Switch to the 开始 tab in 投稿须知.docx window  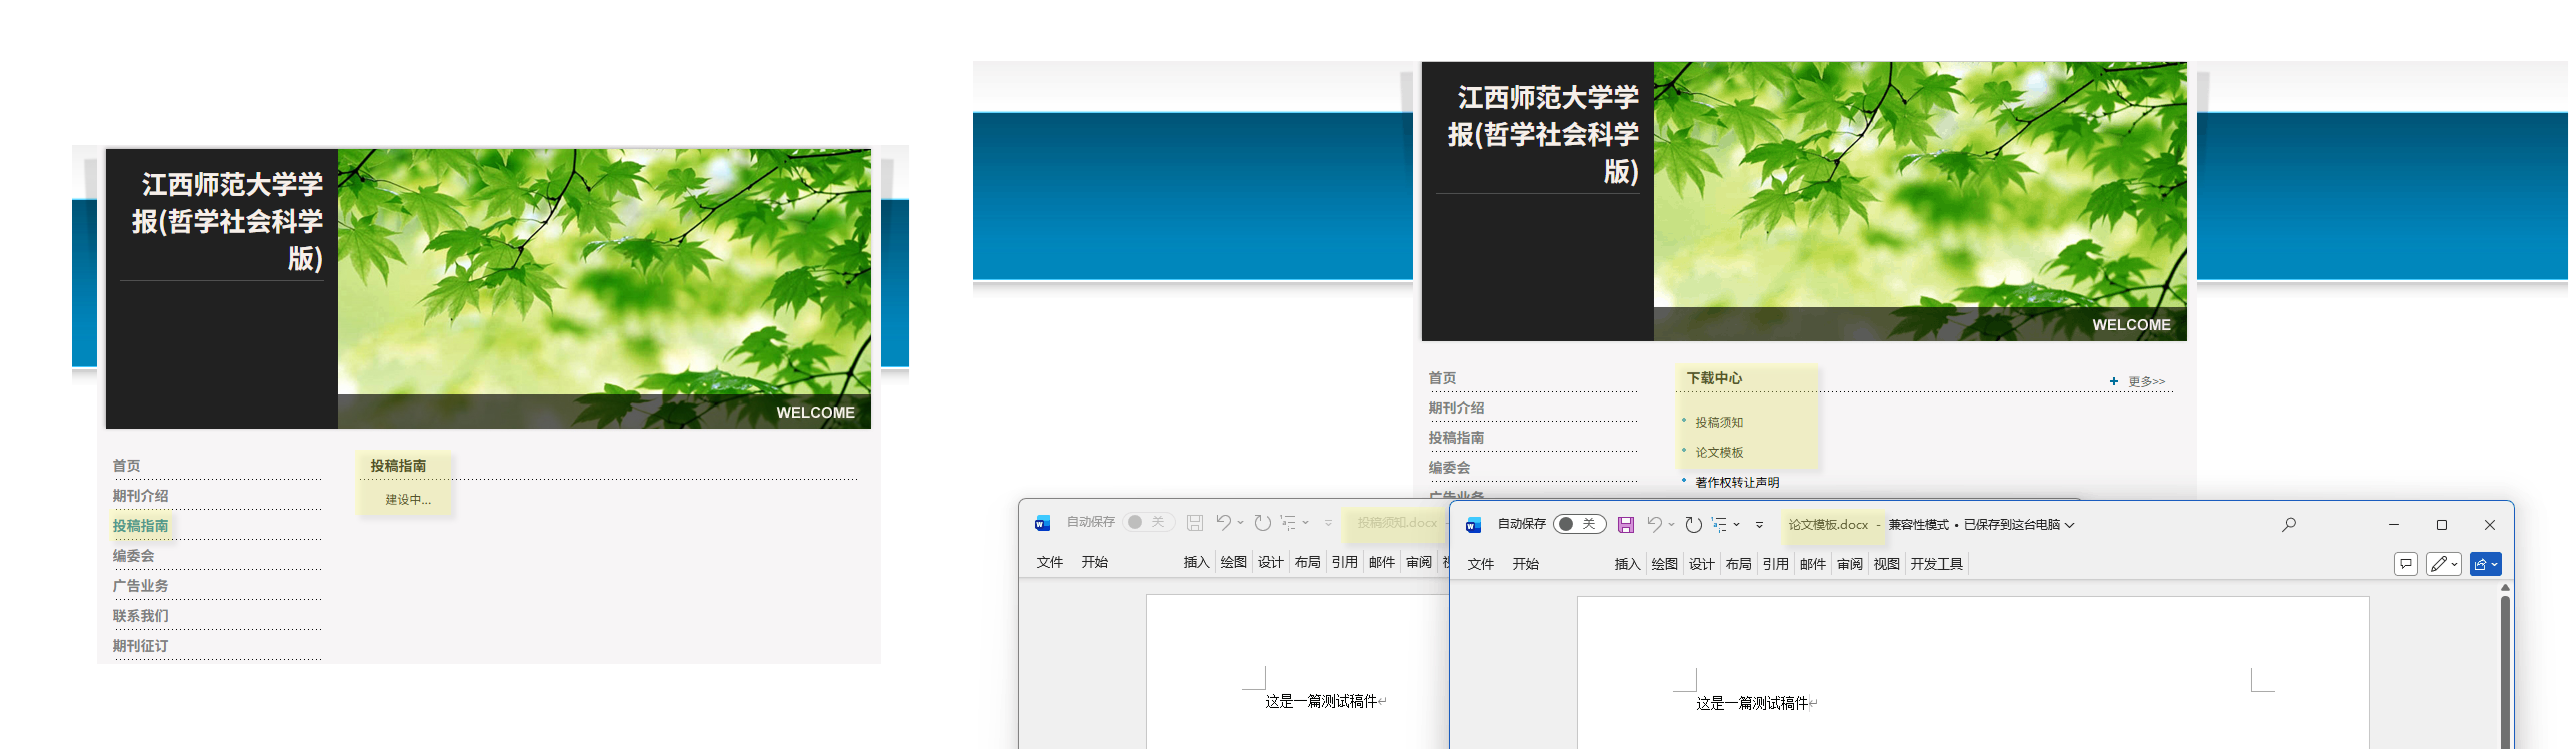tap(1095, 562)
